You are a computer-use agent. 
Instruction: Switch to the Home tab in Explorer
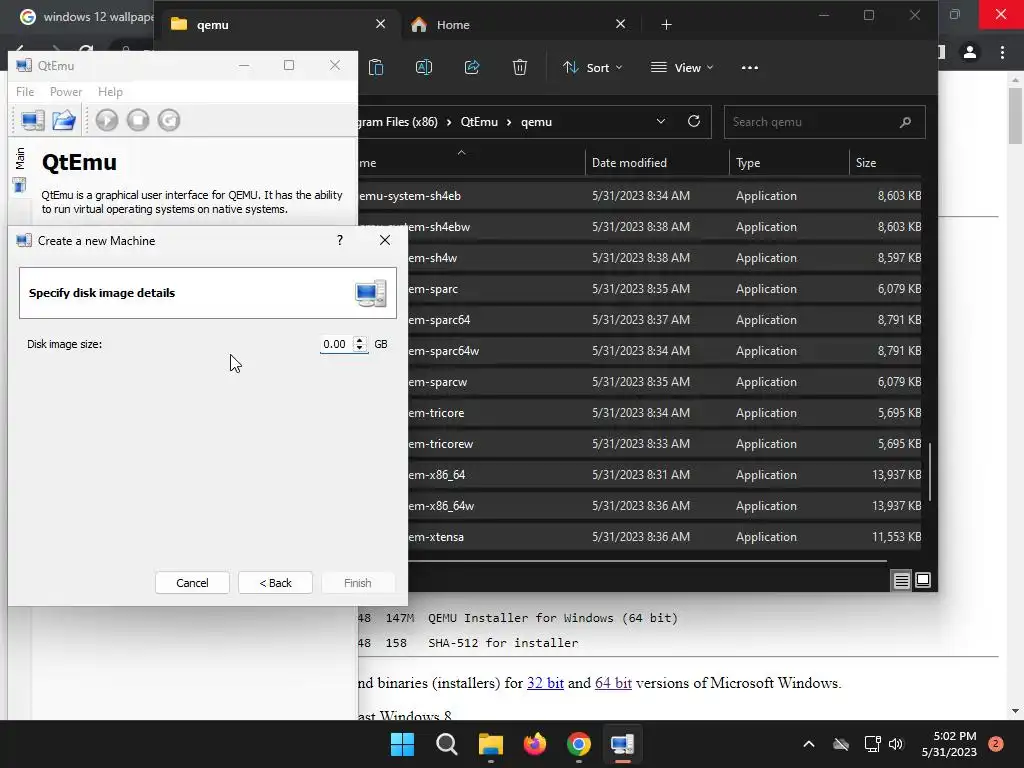[x=517, y=25]
